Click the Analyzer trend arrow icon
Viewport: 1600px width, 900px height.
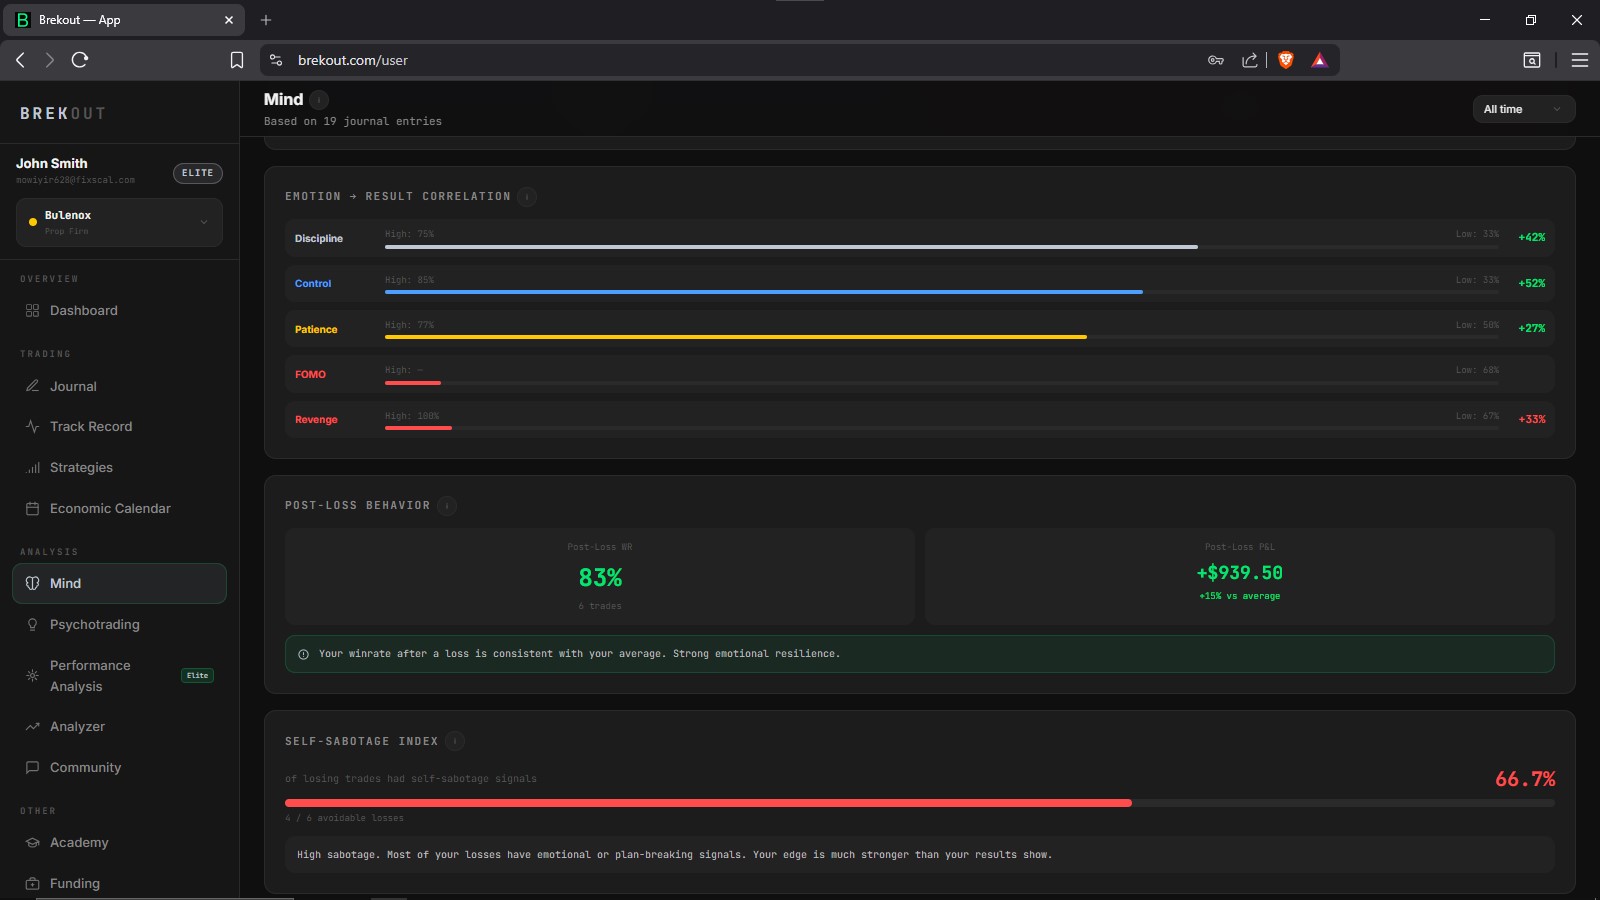(32, 727)
